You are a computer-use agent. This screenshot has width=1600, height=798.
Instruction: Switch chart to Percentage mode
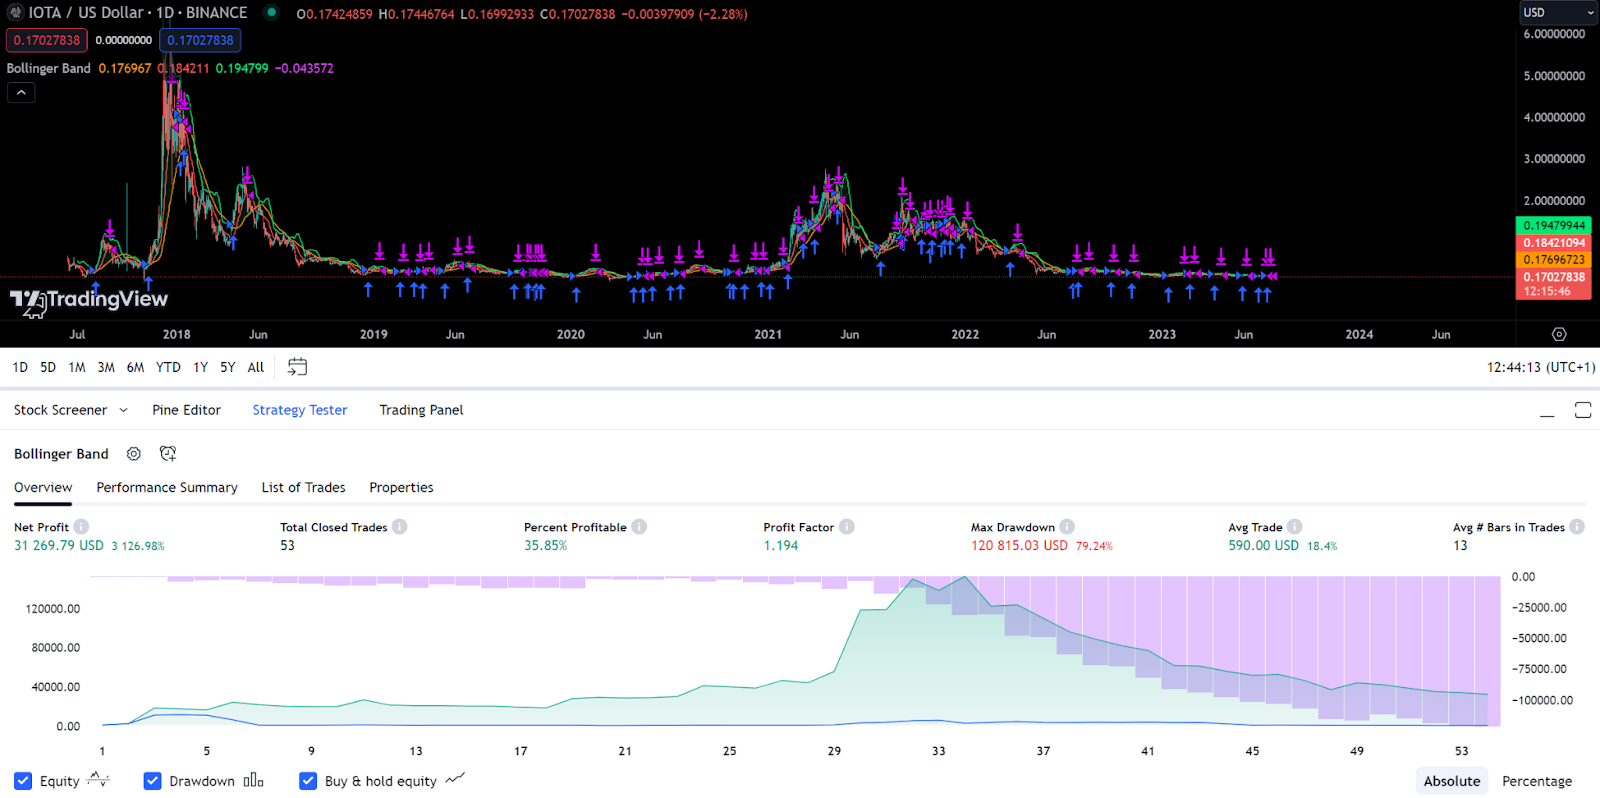[1537, 781]
